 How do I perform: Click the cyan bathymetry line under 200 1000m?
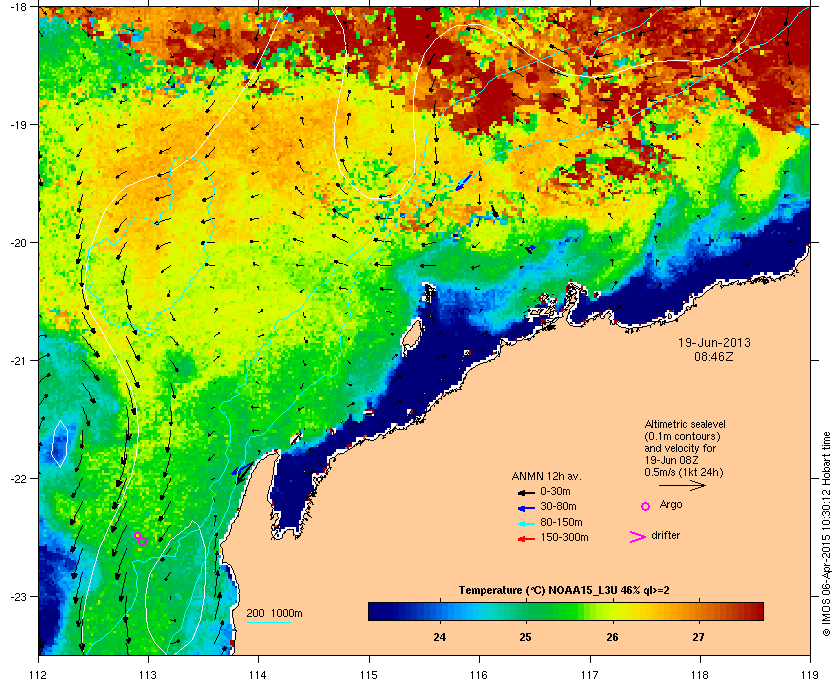(268, 622)
